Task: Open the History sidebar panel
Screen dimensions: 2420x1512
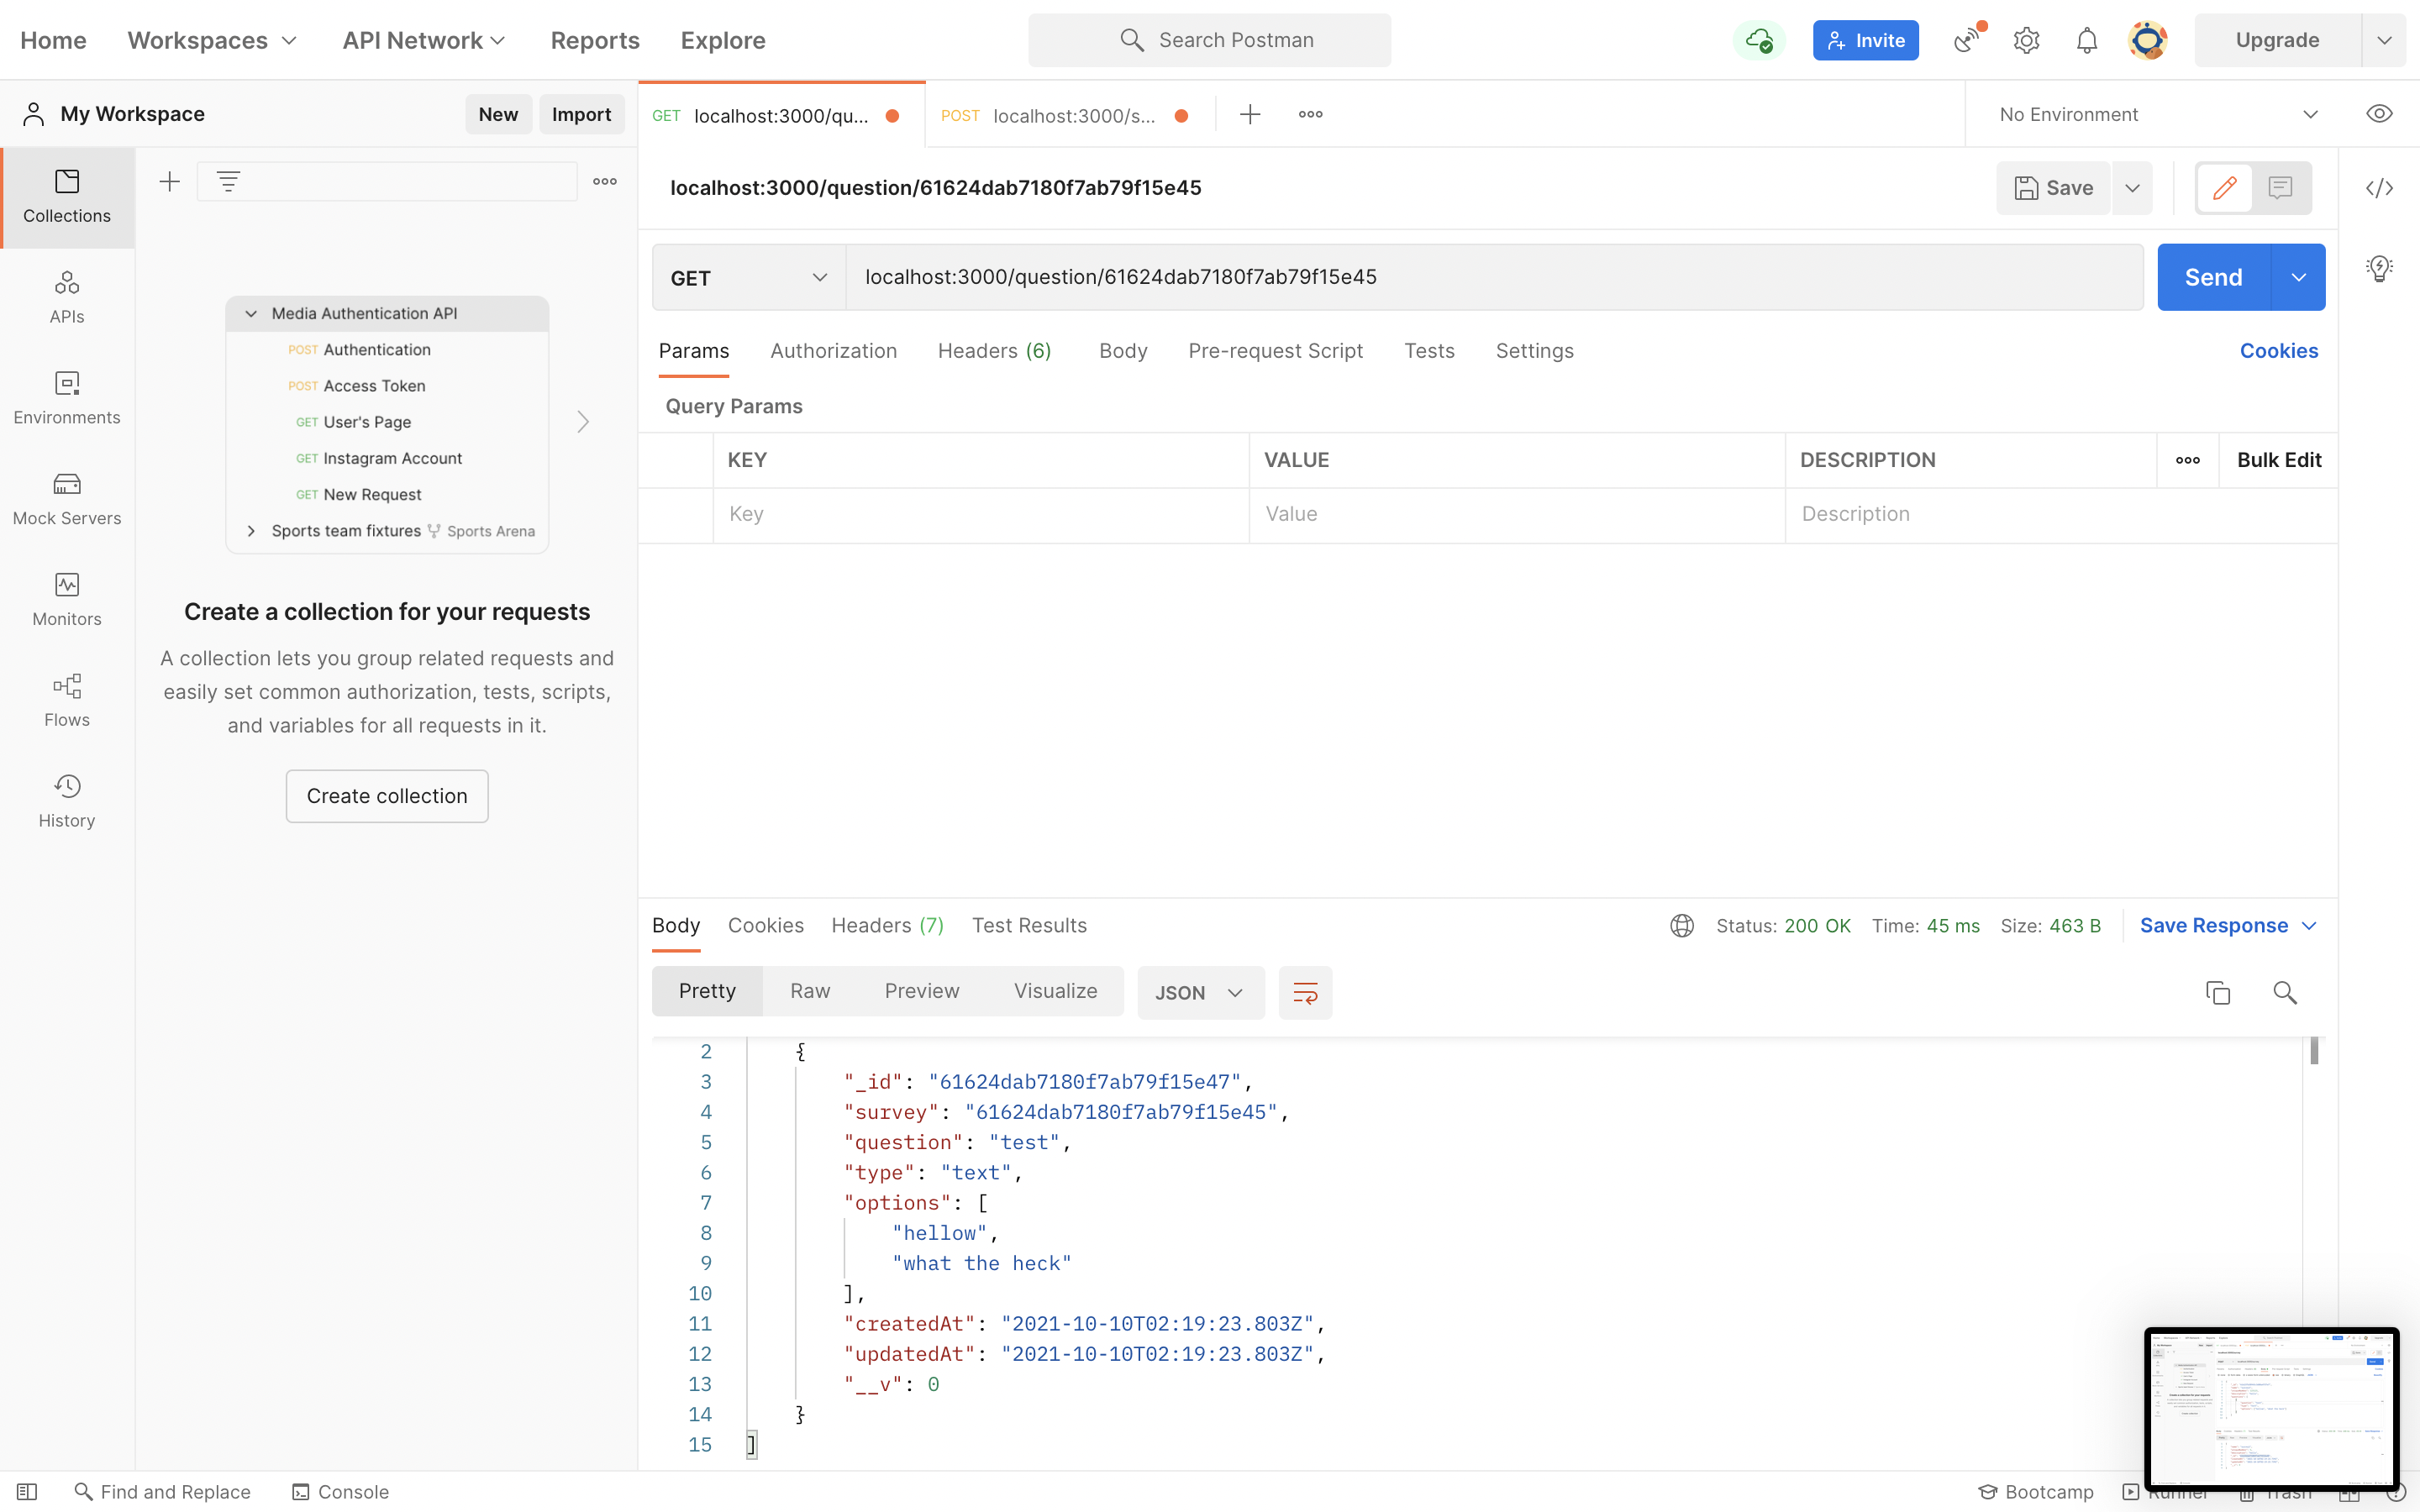Action: (67, 801)
